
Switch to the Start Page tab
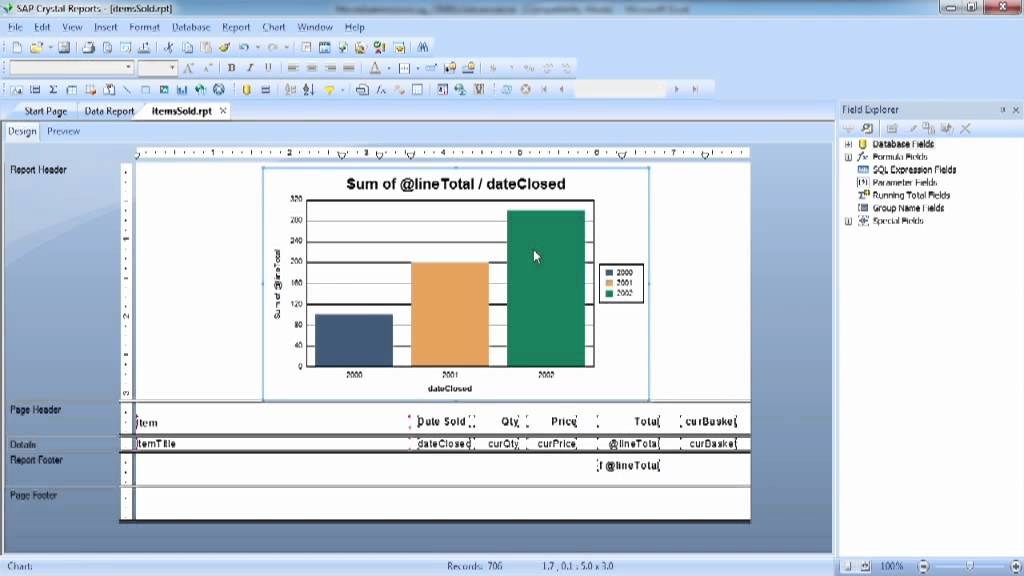click(46, 111)
